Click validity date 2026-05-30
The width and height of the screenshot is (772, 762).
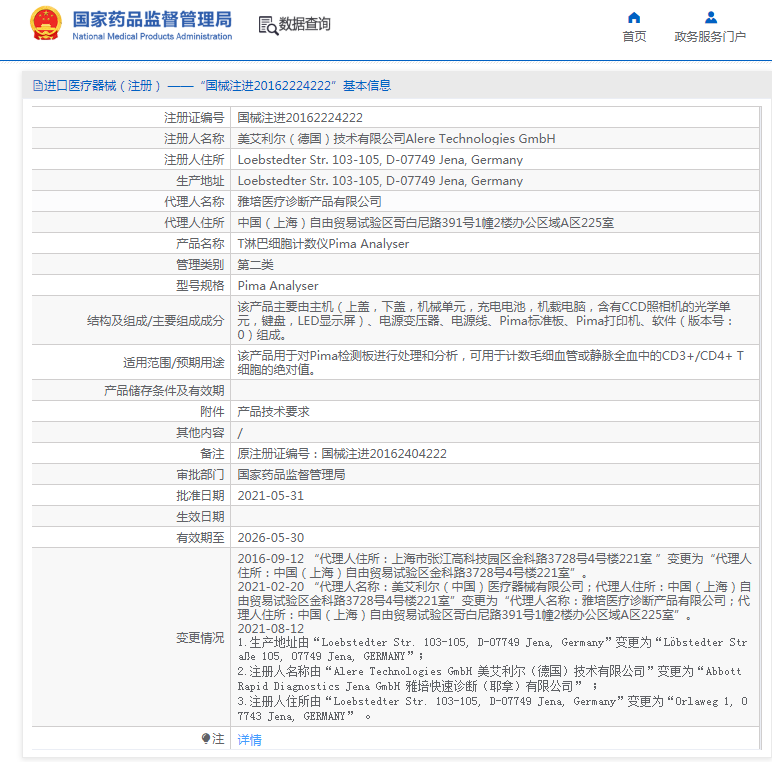(x=270, y=538)
